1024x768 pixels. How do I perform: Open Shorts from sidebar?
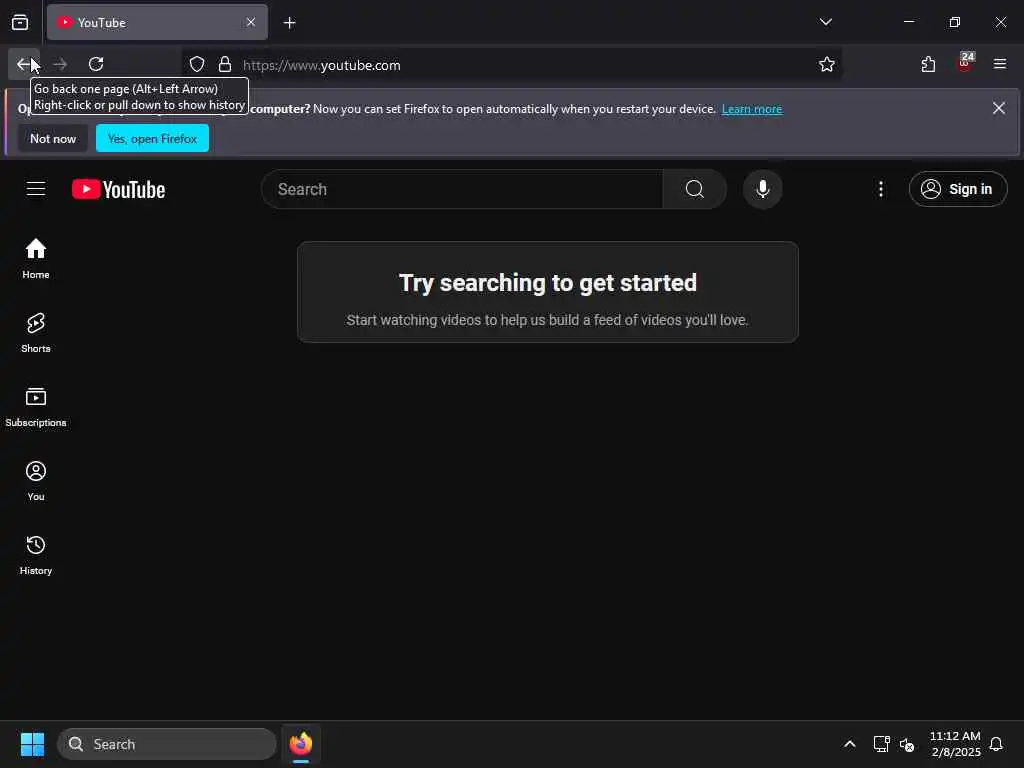click(x=36, y=332)
